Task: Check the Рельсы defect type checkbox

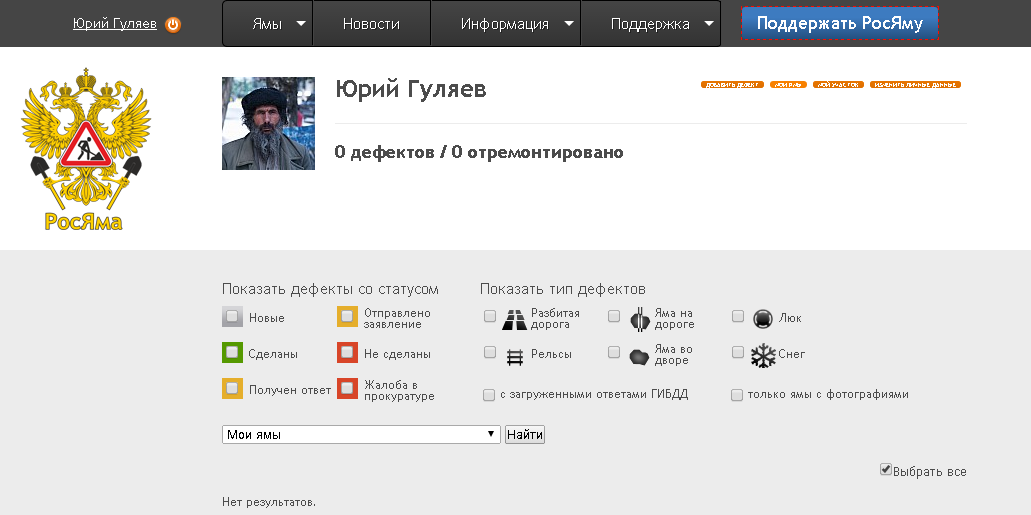Action: (x=490, y=353)
